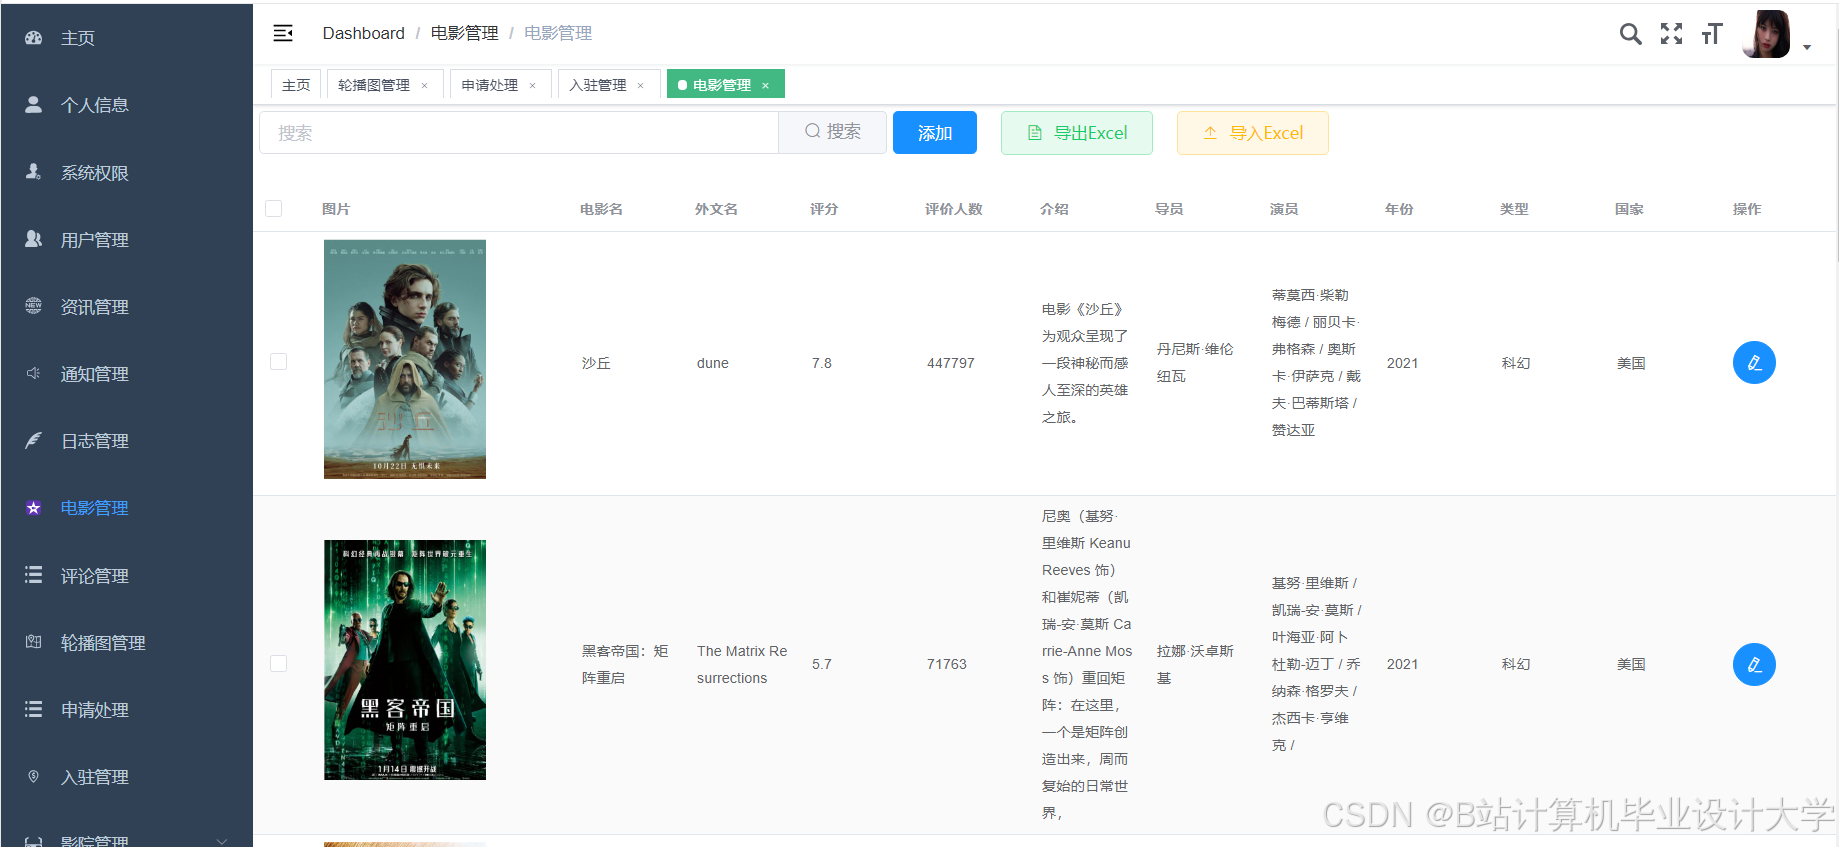
Task: Click the 国家 column header
Action: coord(1629,209)
